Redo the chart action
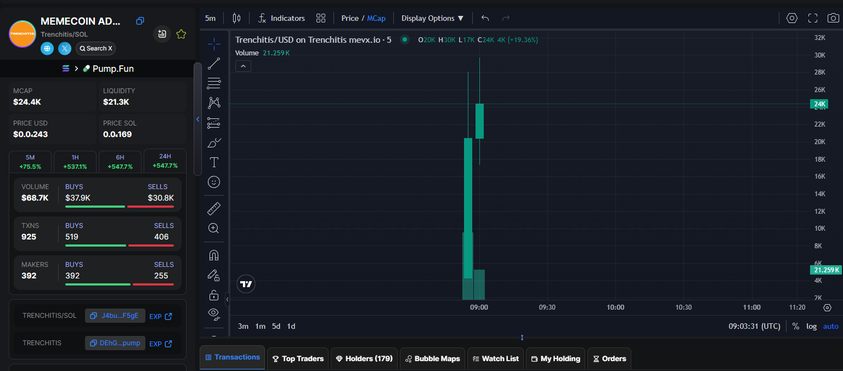The height and width of the screenshot is (371, 843). [x=505, y=18]
